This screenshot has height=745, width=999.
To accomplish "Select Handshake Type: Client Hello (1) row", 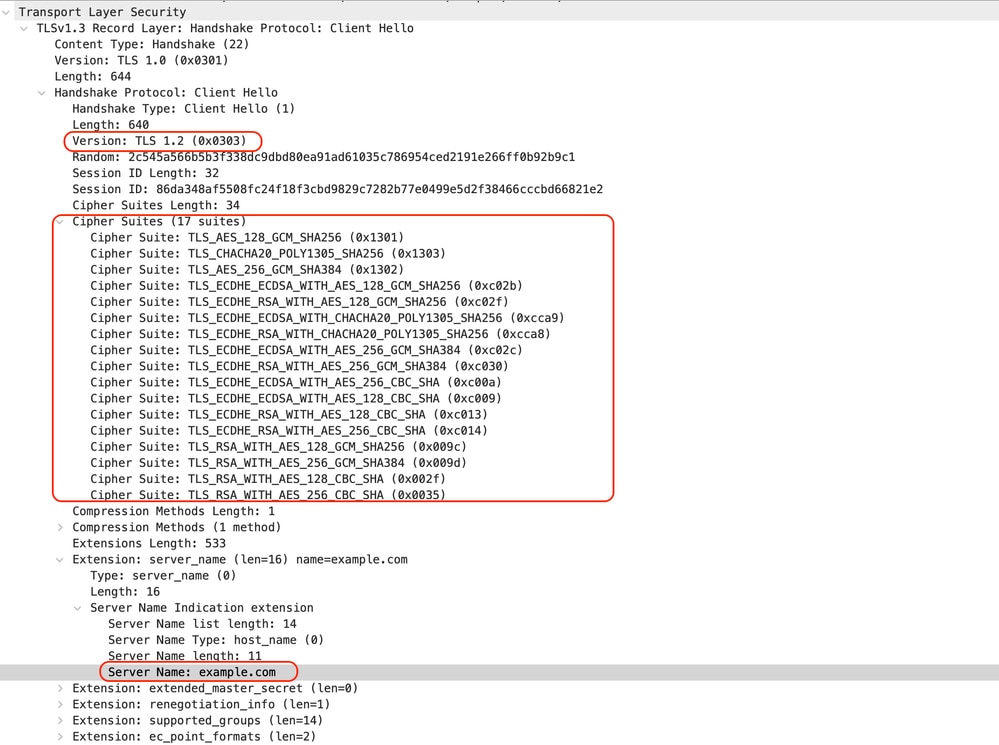I will pyautogui.click(x=183, y=108).
